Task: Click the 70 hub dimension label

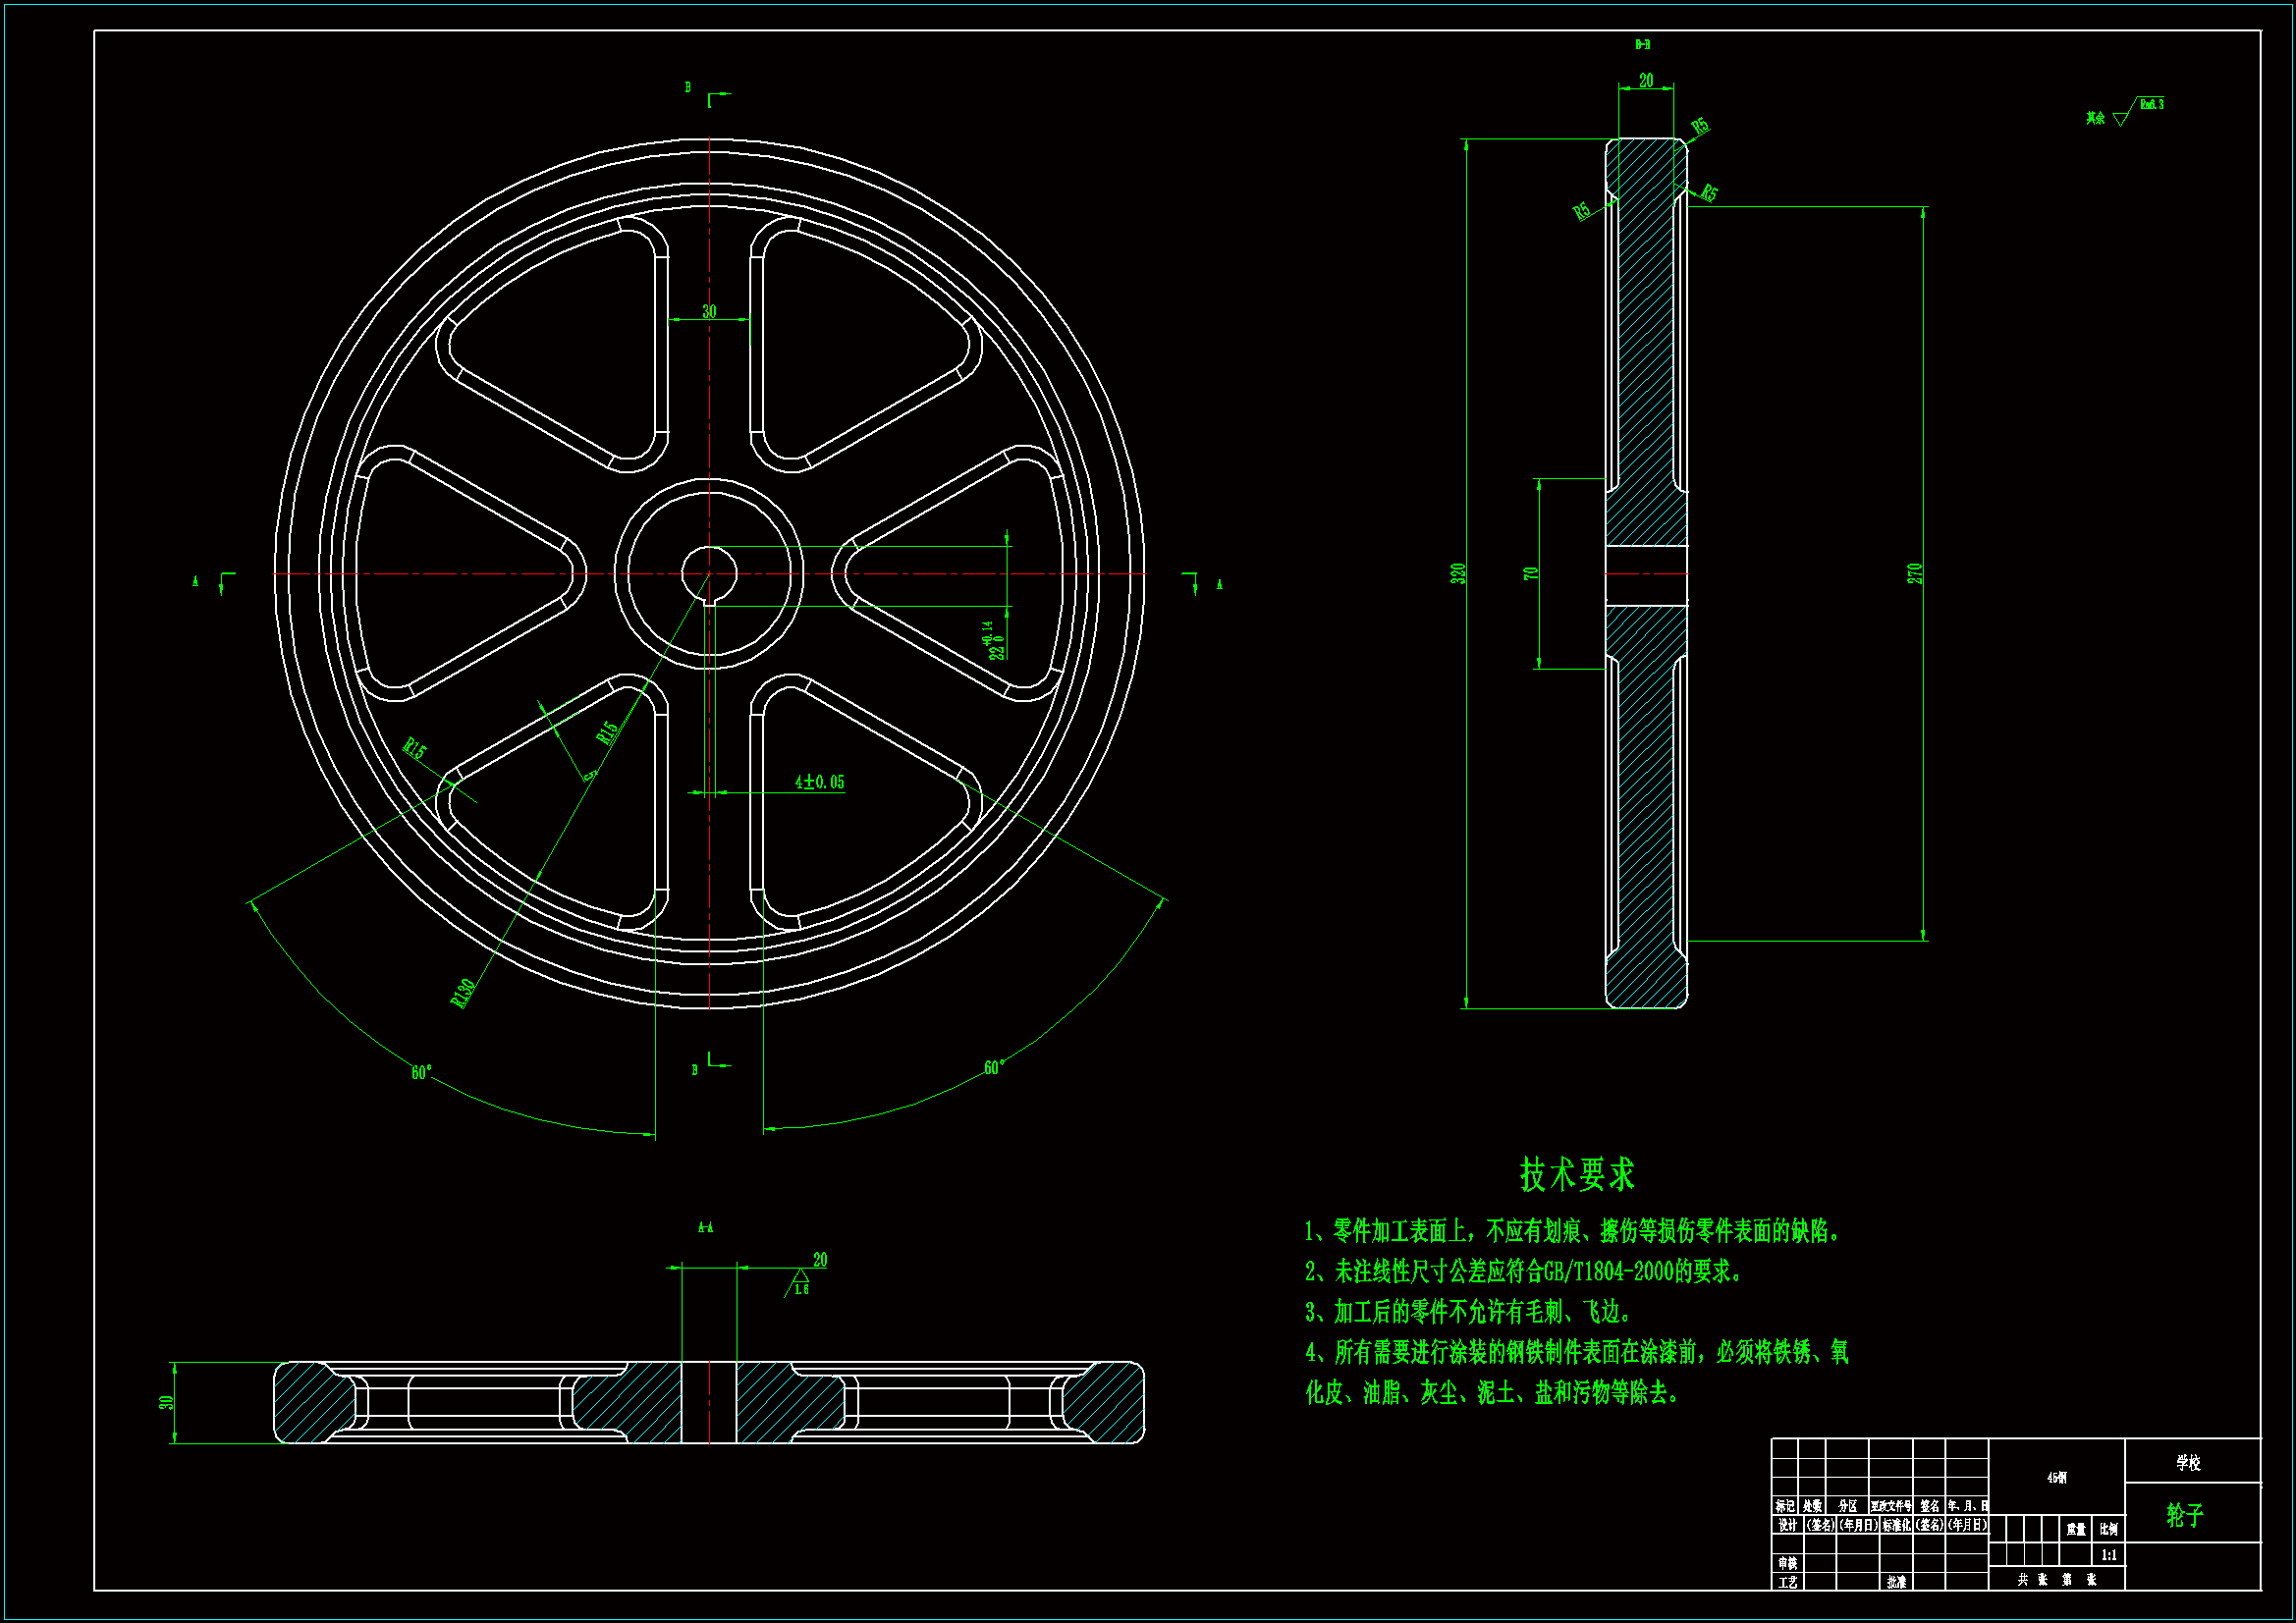Action: pos(1530,573)
